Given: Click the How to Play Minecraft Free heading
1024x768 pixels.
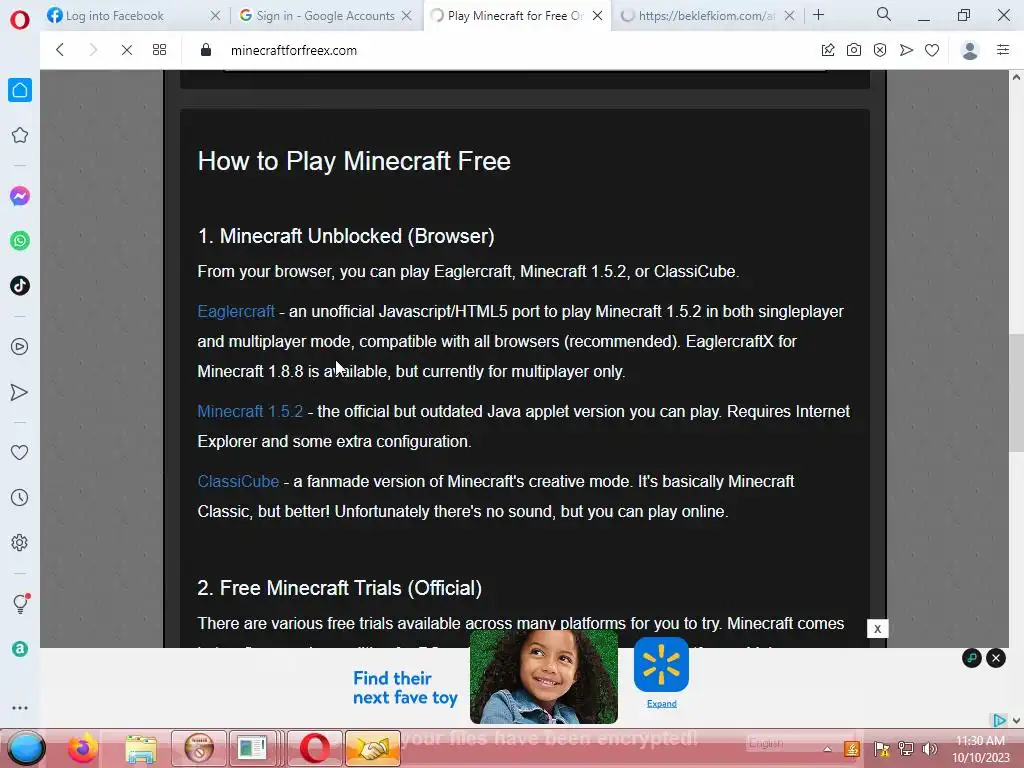Looking at the screenshot, I should (x=354, y=161).
